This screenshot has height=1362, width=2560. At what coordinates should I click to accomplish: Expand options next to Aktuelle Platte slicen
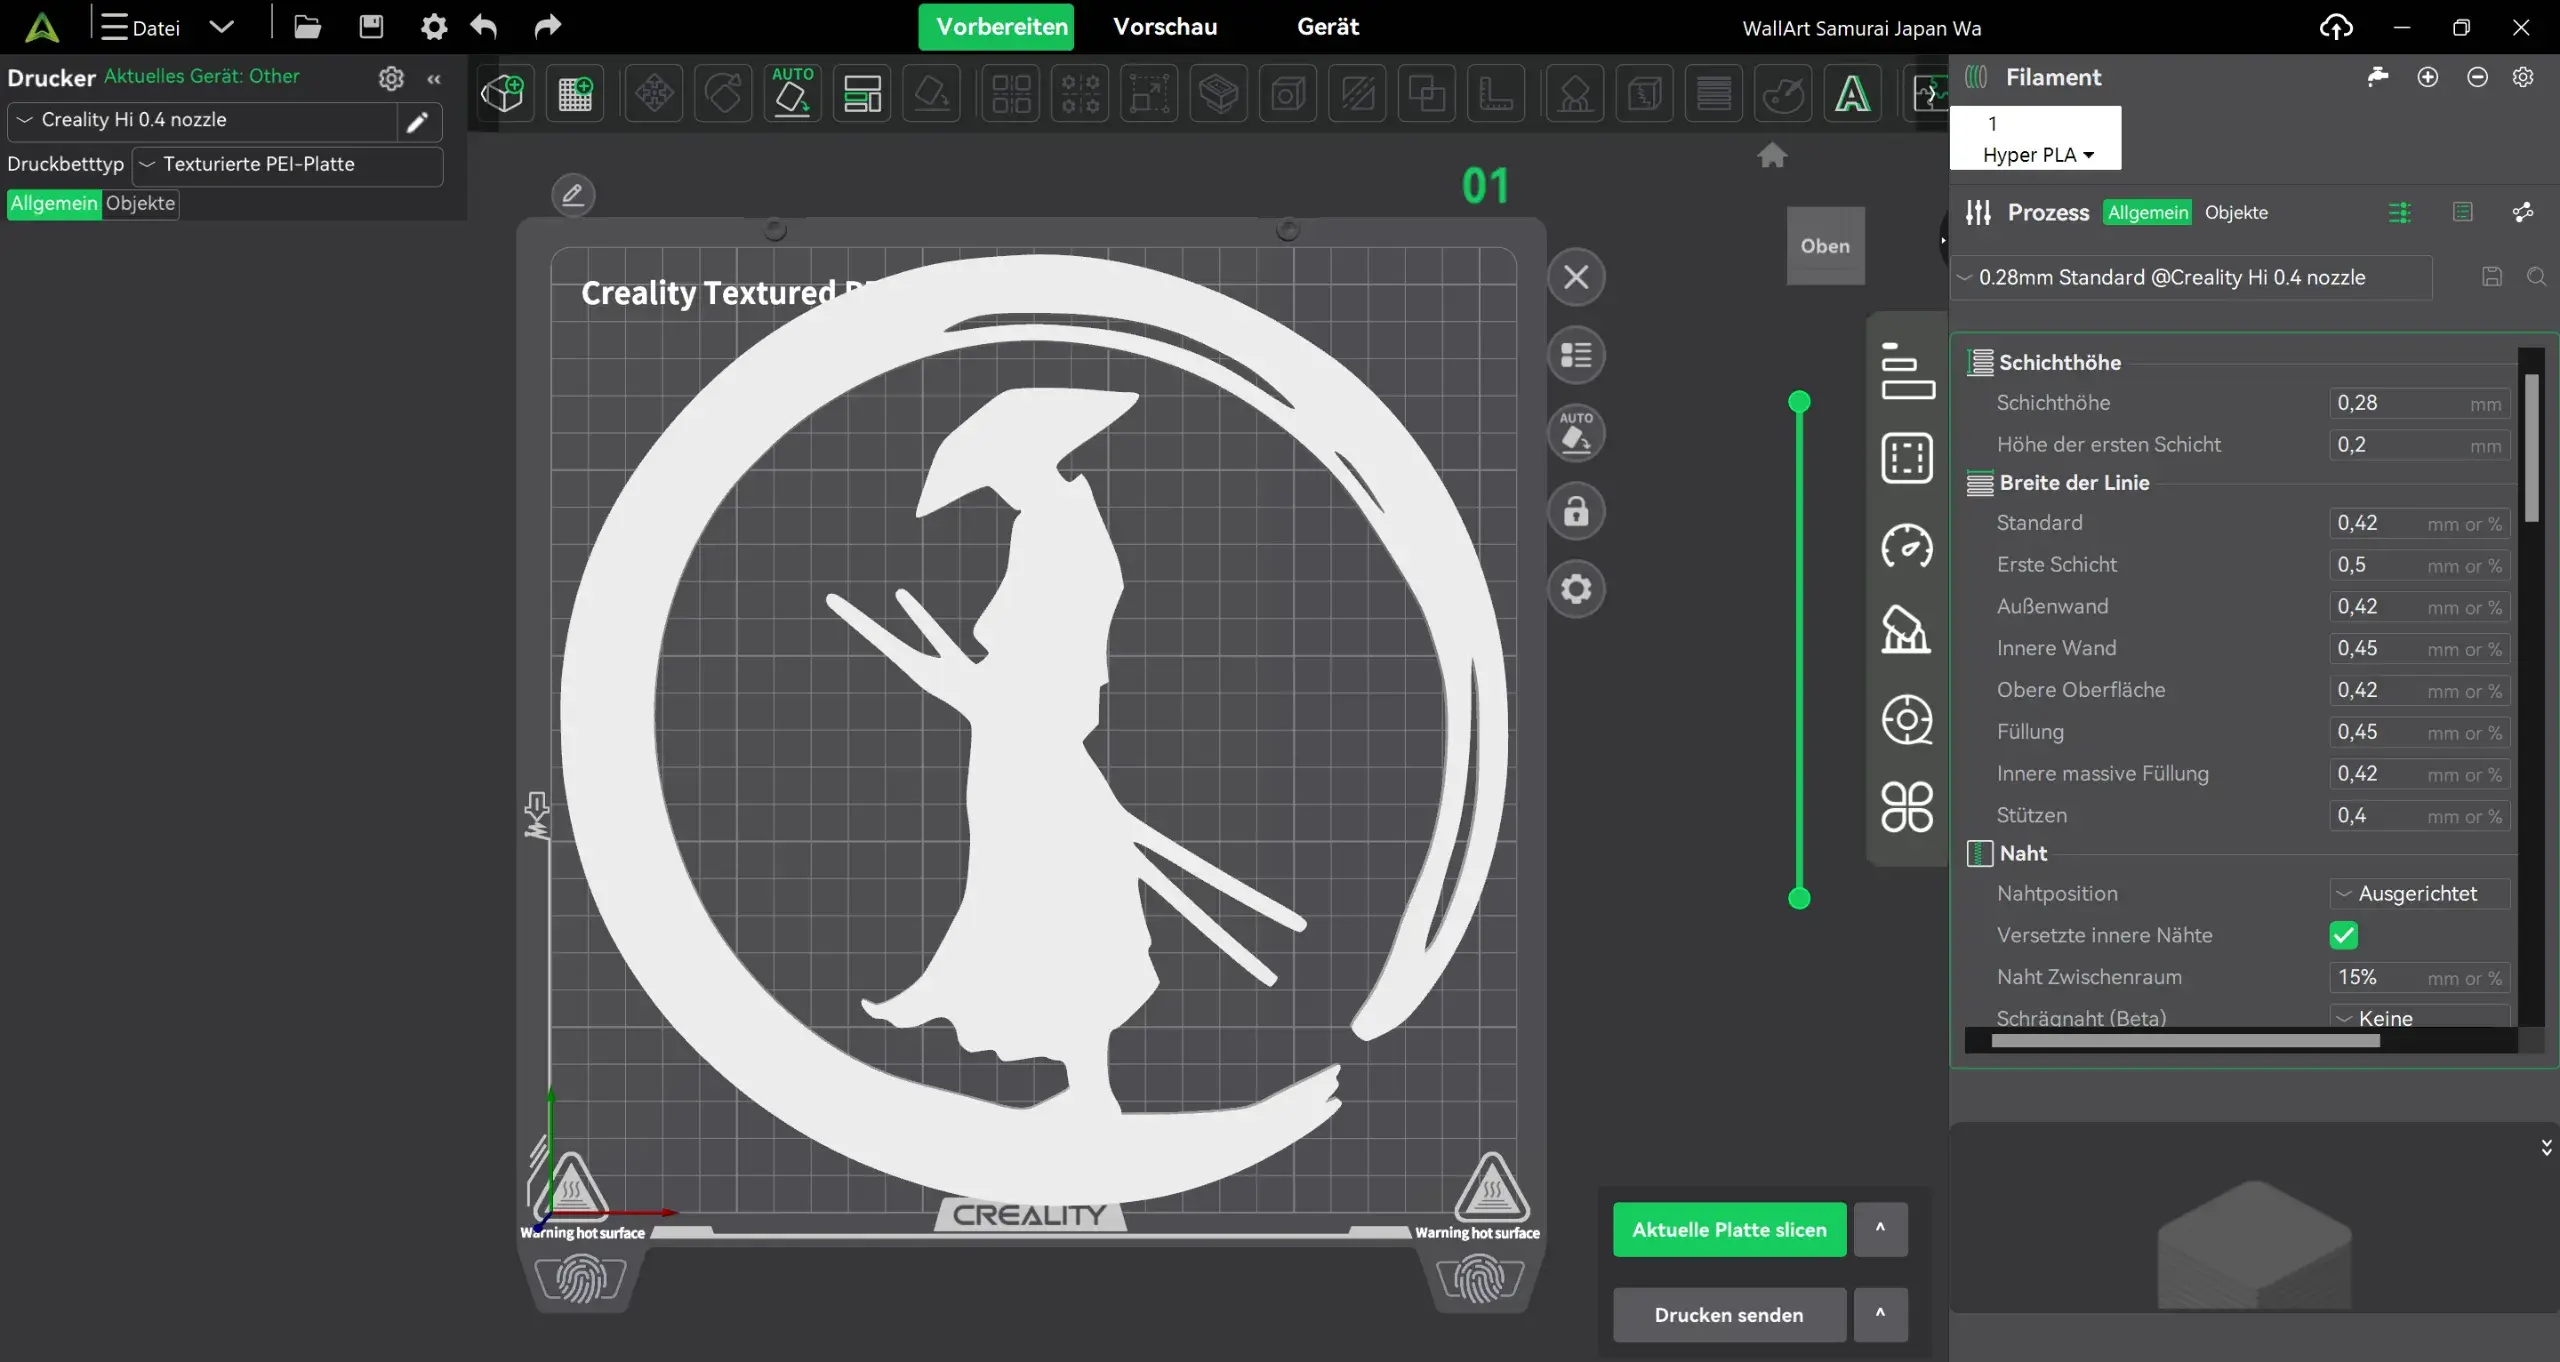point(1880,1229)
